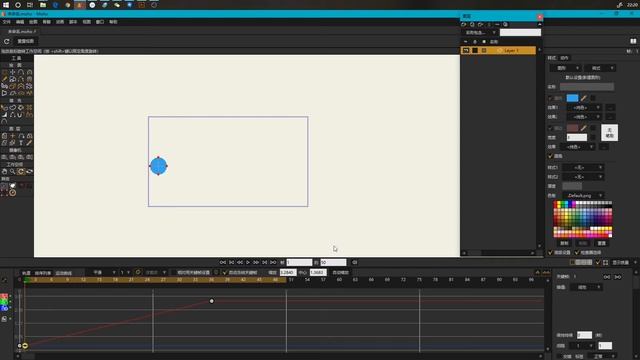This screenshot has height=360, width=640.
Task: Click the timeline keyframe point on the red curve
Action: click(x=211, y=301)
